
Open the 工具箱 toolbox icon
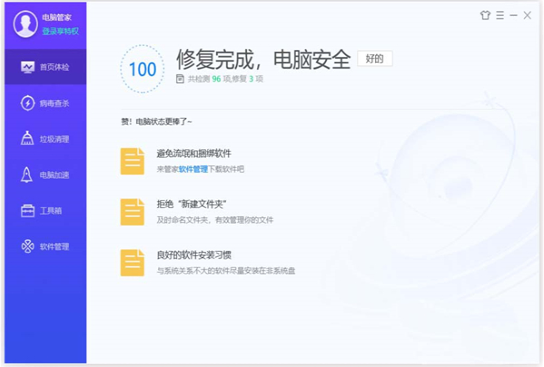click(27, 211)
